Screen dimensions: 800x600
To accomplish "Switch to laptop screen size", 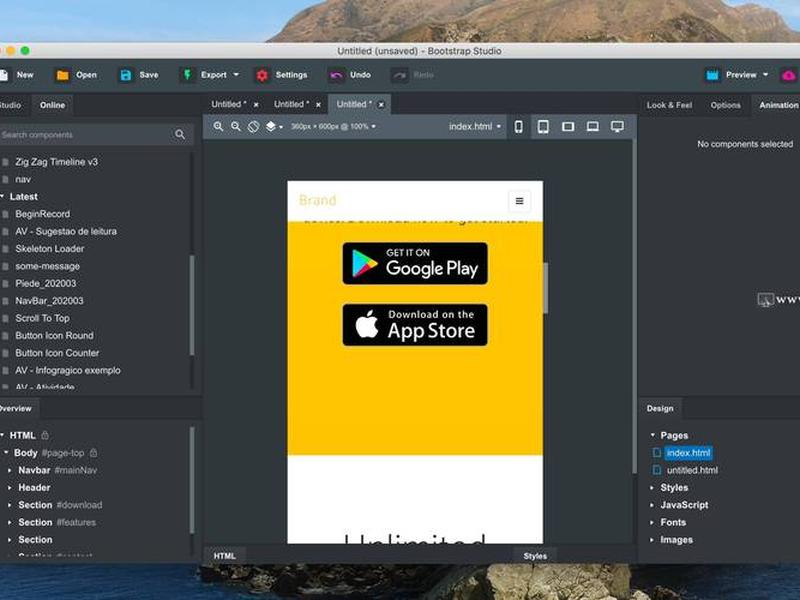I will coord(592,127).
